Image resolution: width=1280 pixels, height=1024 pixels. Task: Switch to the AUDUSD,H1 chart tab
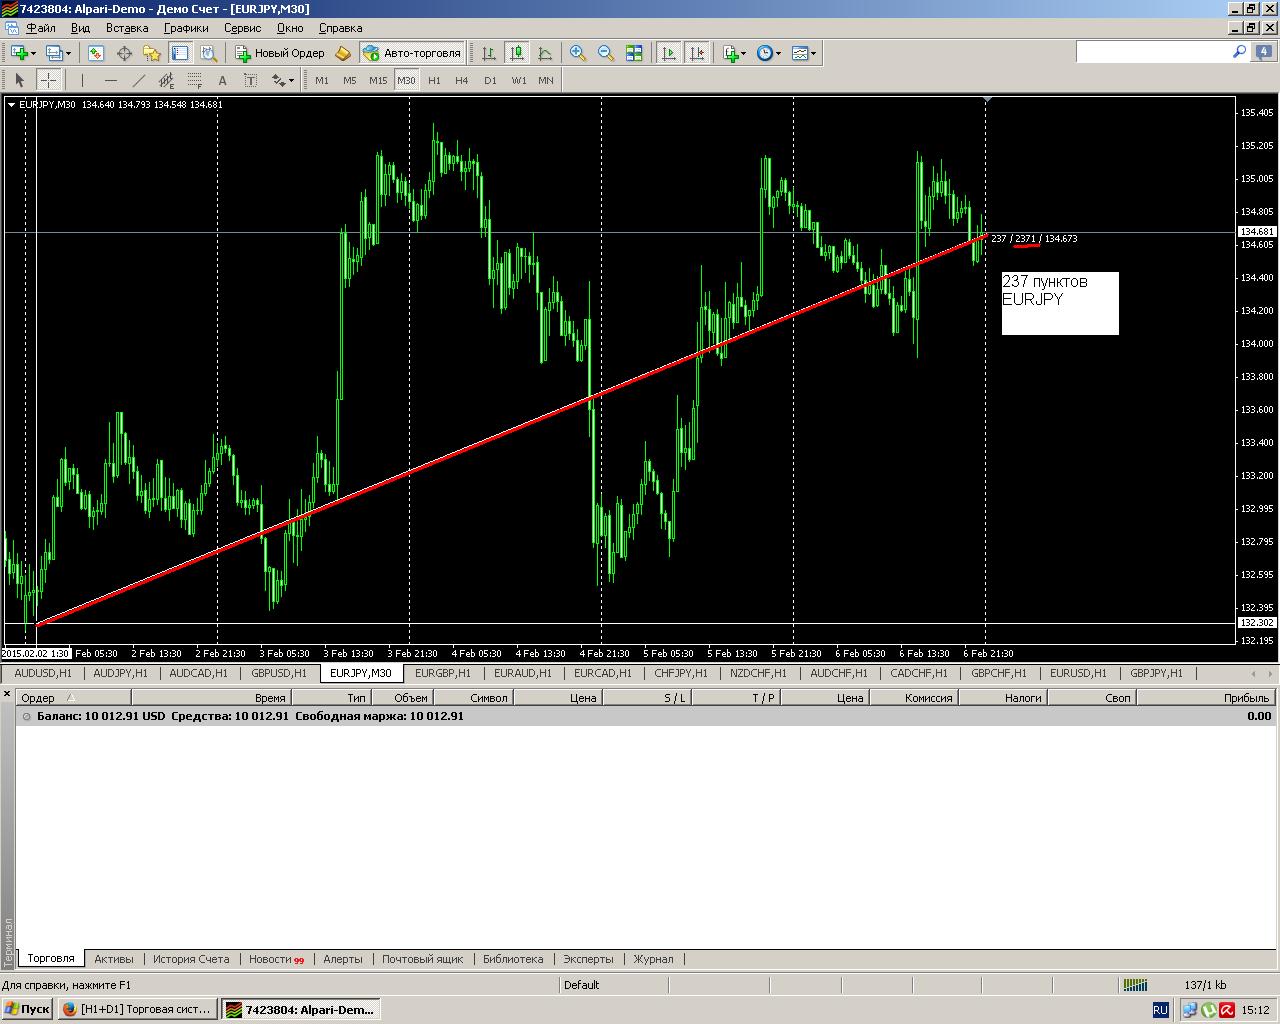[x=43, y=673]
